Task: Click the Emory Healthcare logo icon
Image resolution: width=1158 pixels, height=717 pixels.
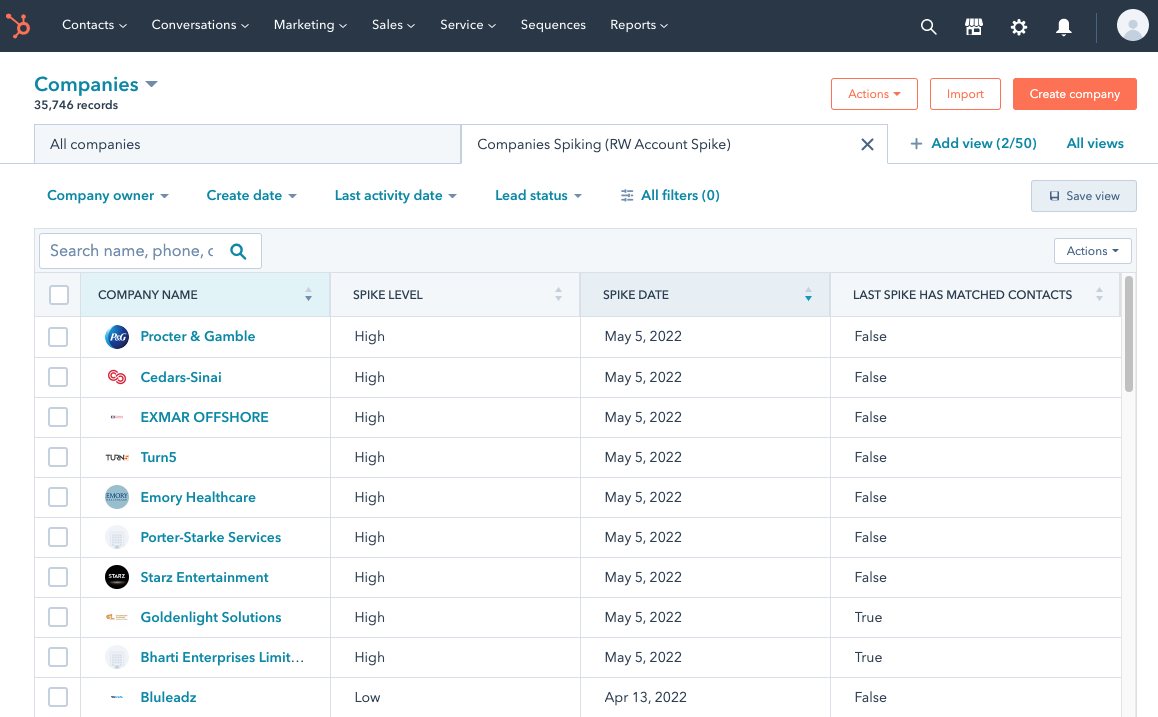Action: [x=117, y=497]
